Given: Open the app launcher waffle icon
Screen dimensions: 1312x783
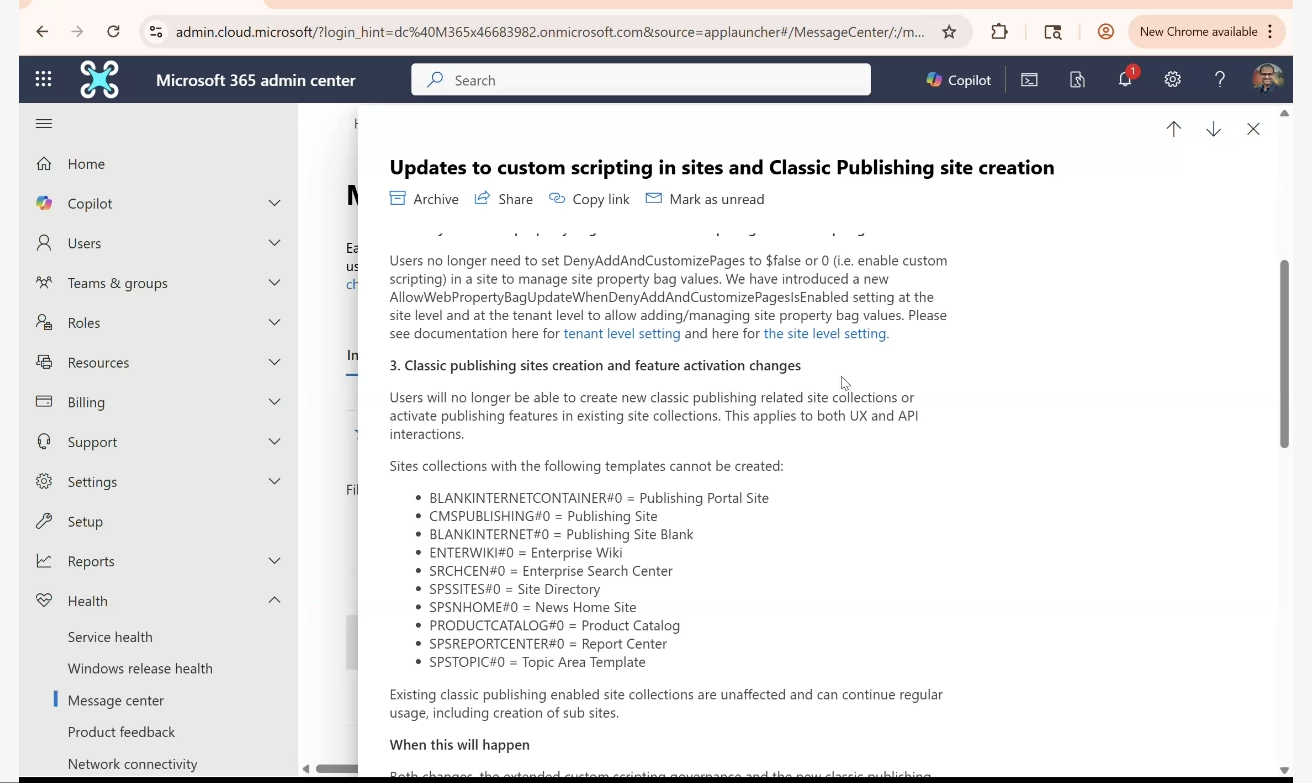Looking at the screenshot, I should 43,80.
